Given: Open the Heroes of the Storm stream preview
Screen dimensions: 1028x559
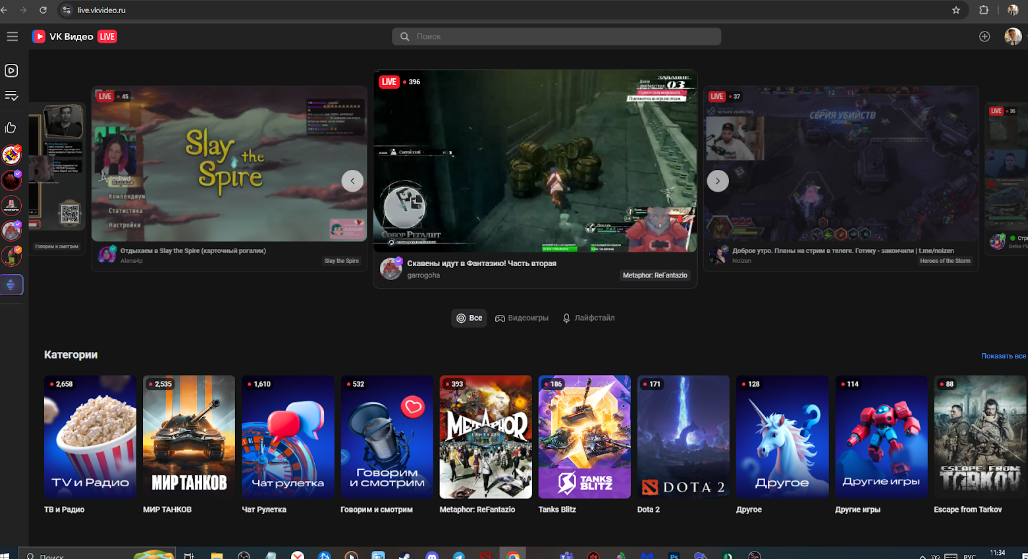Looking at the screenshot, I should tap(841, 164).
